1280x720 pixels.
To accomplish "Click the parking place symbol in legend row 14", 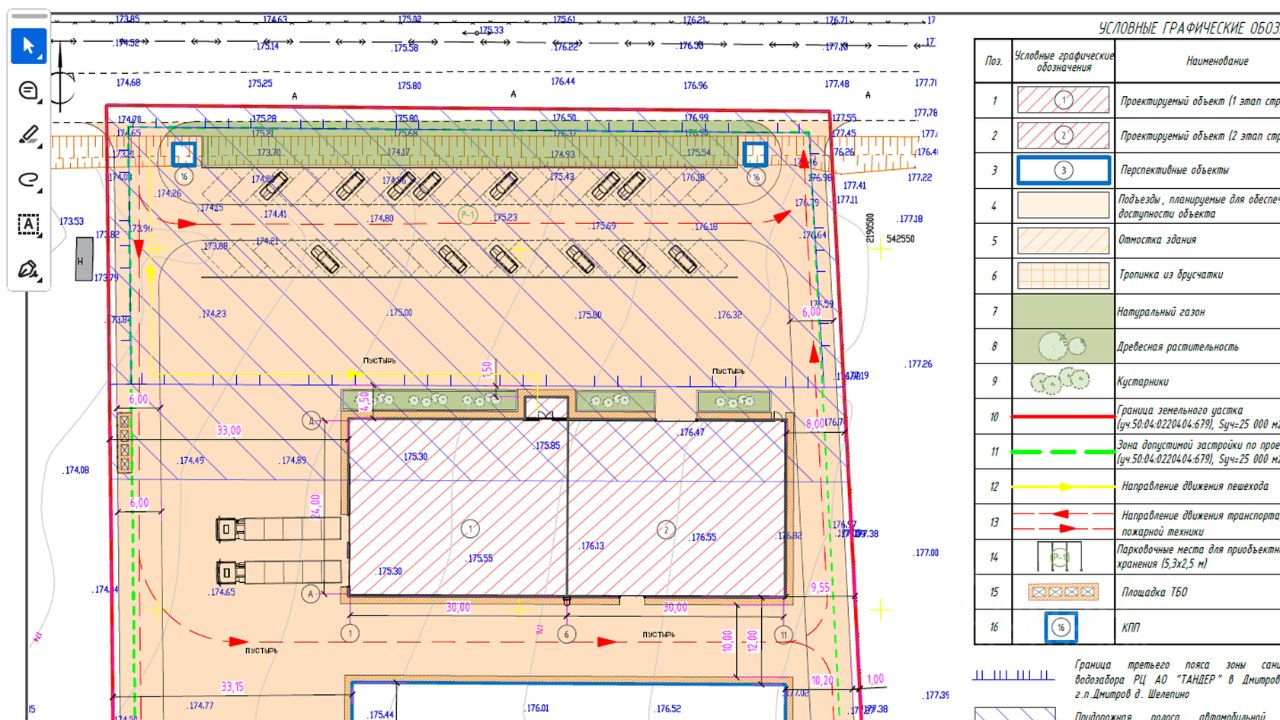I will pyautogui.click(x=1060, y=556).
